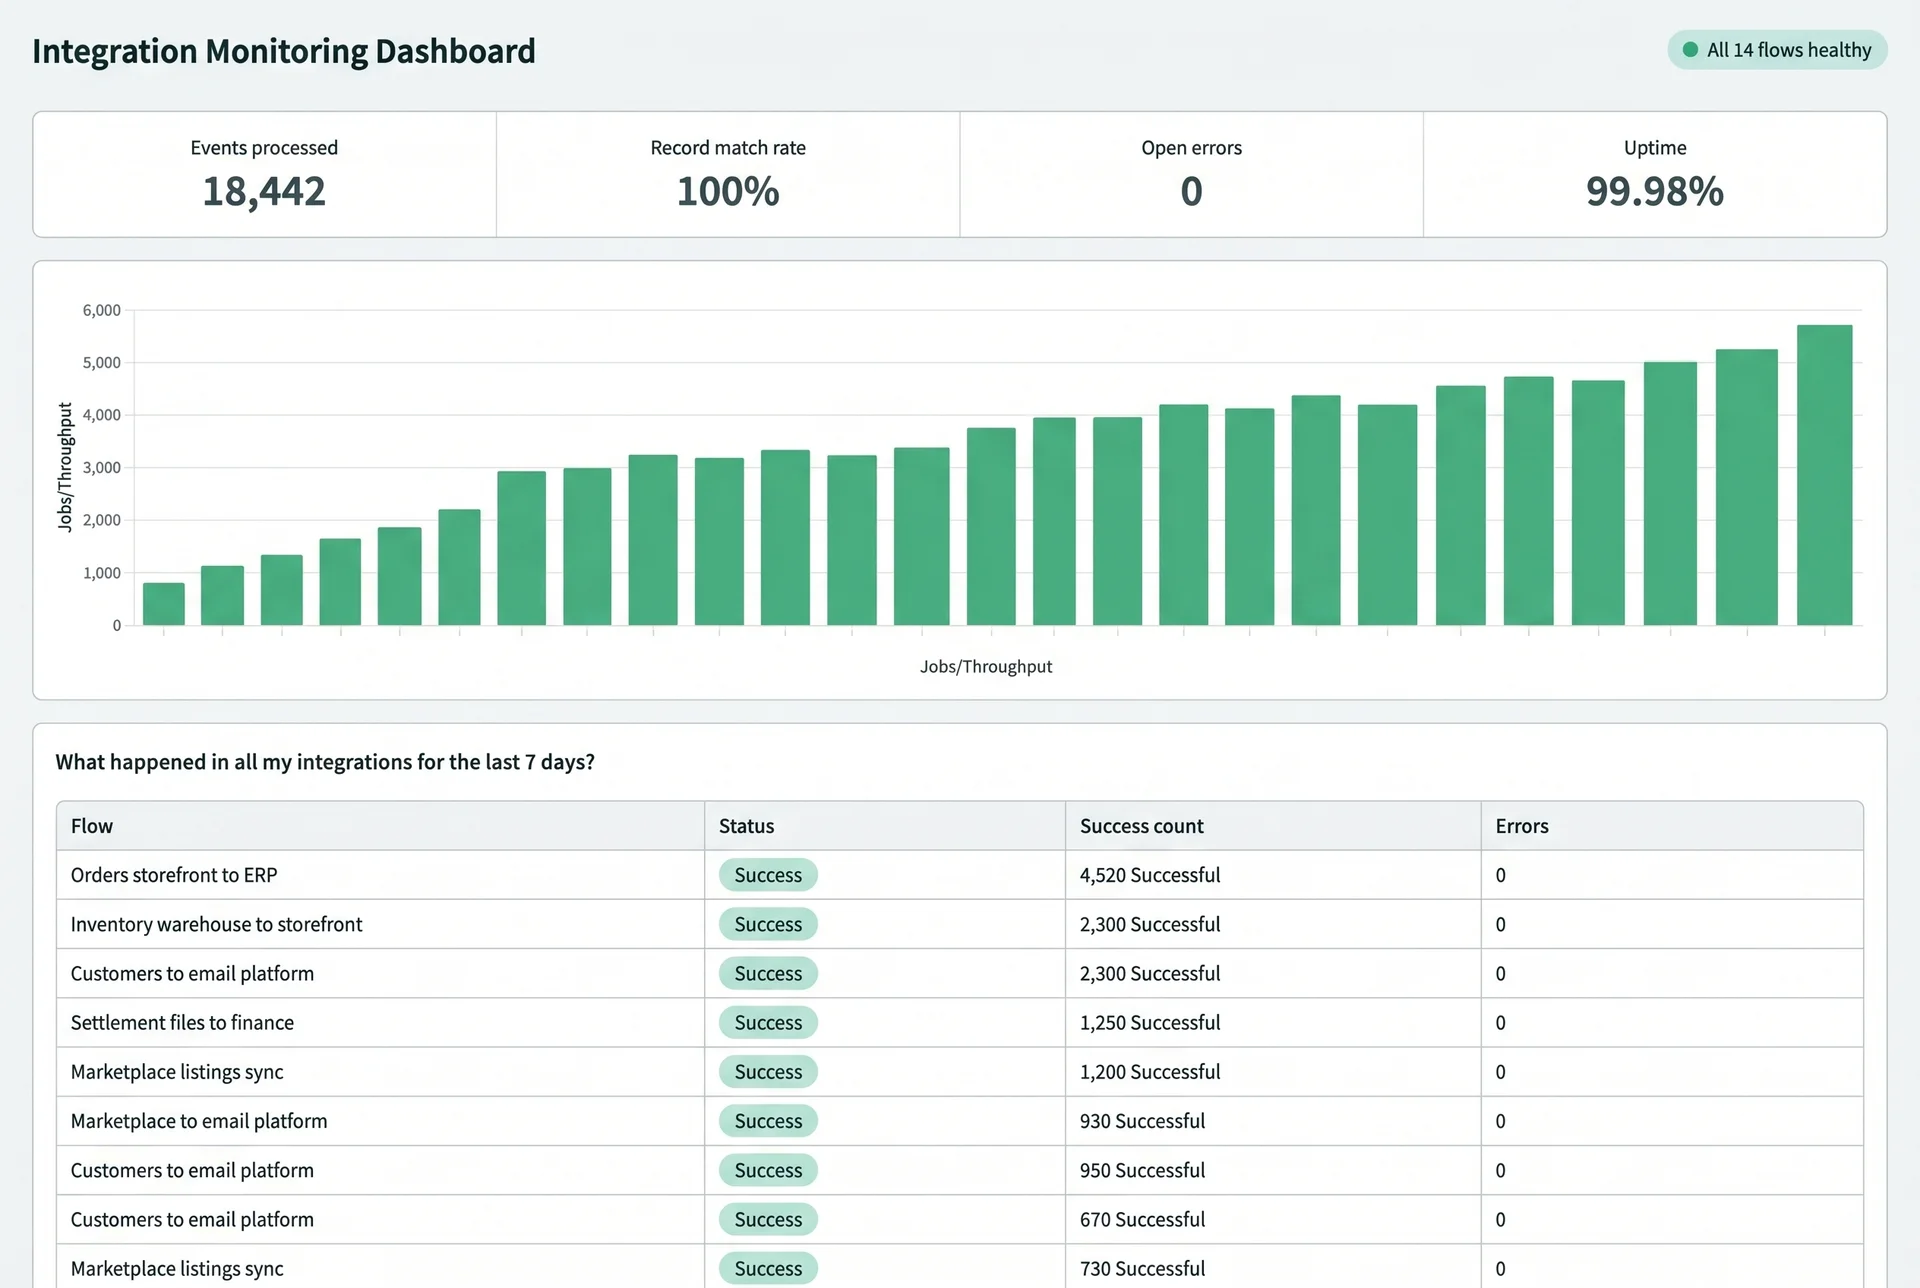1920x1288 pixels.
Task: Click Success badge in the 950 Successful row
Action: pyautogui.click(x=768, y=1170)
